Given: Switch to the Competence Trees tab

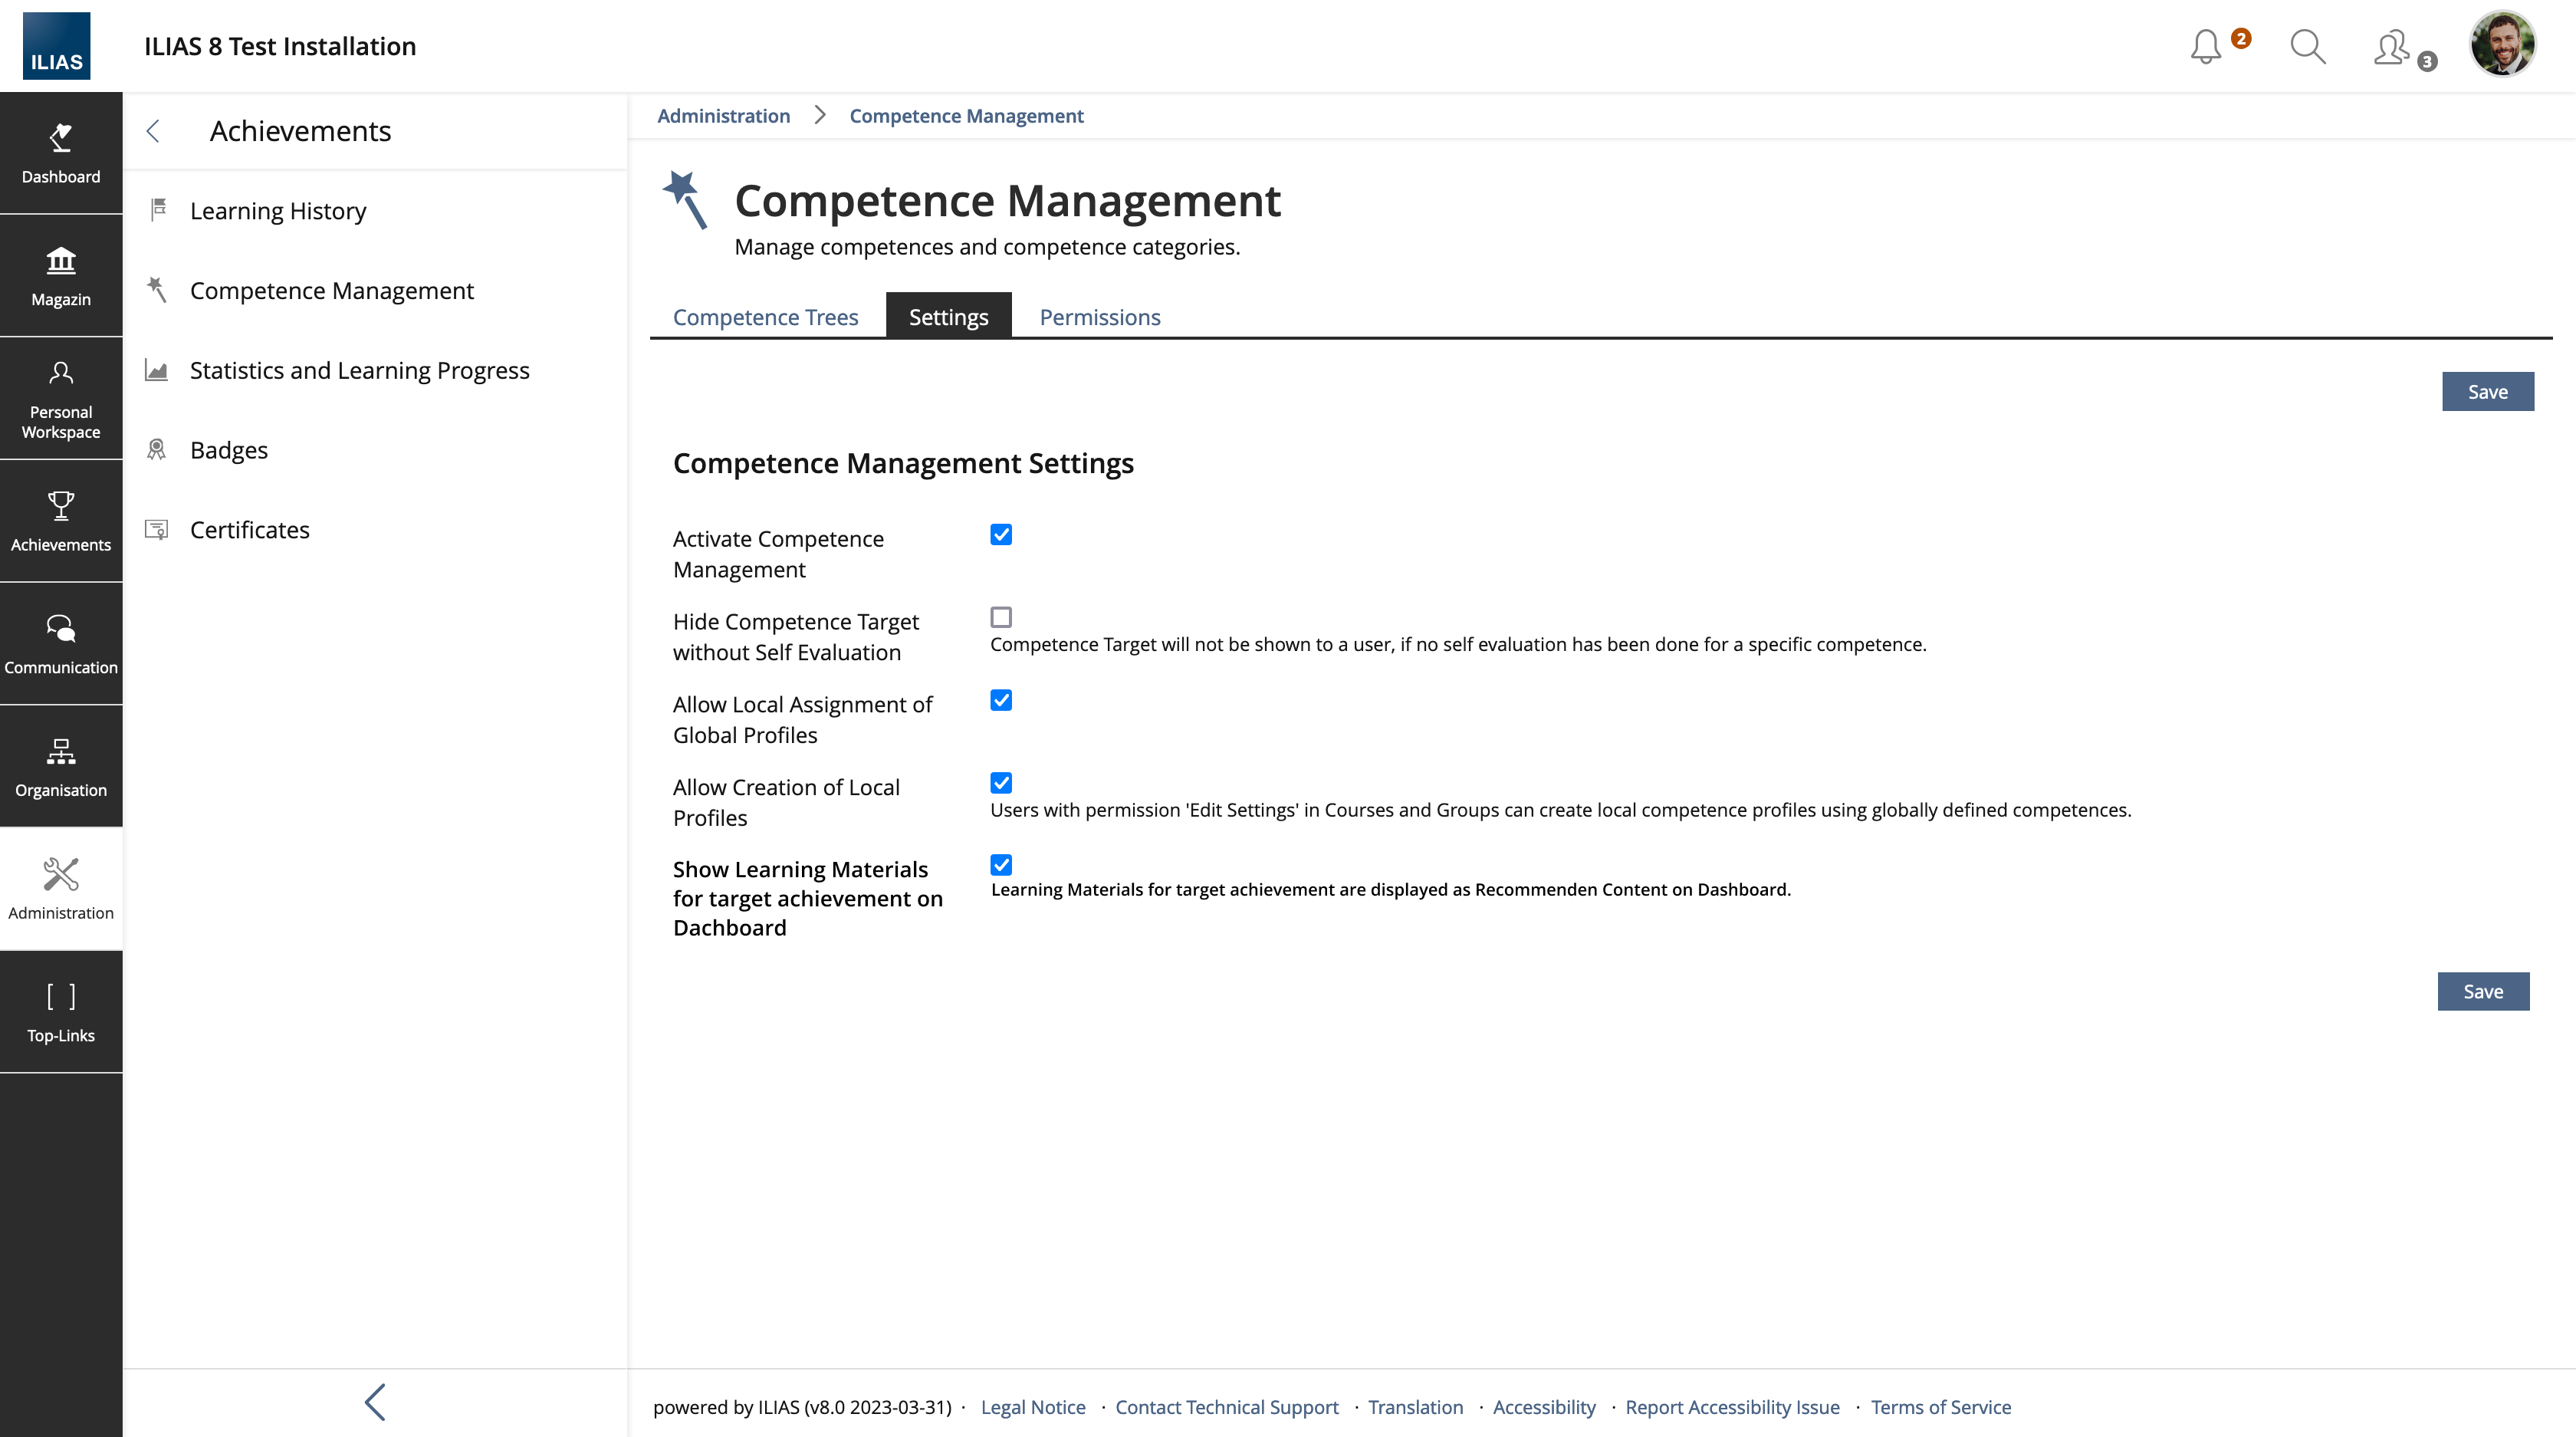Looking at the screenshot, I should pos(765,317).
